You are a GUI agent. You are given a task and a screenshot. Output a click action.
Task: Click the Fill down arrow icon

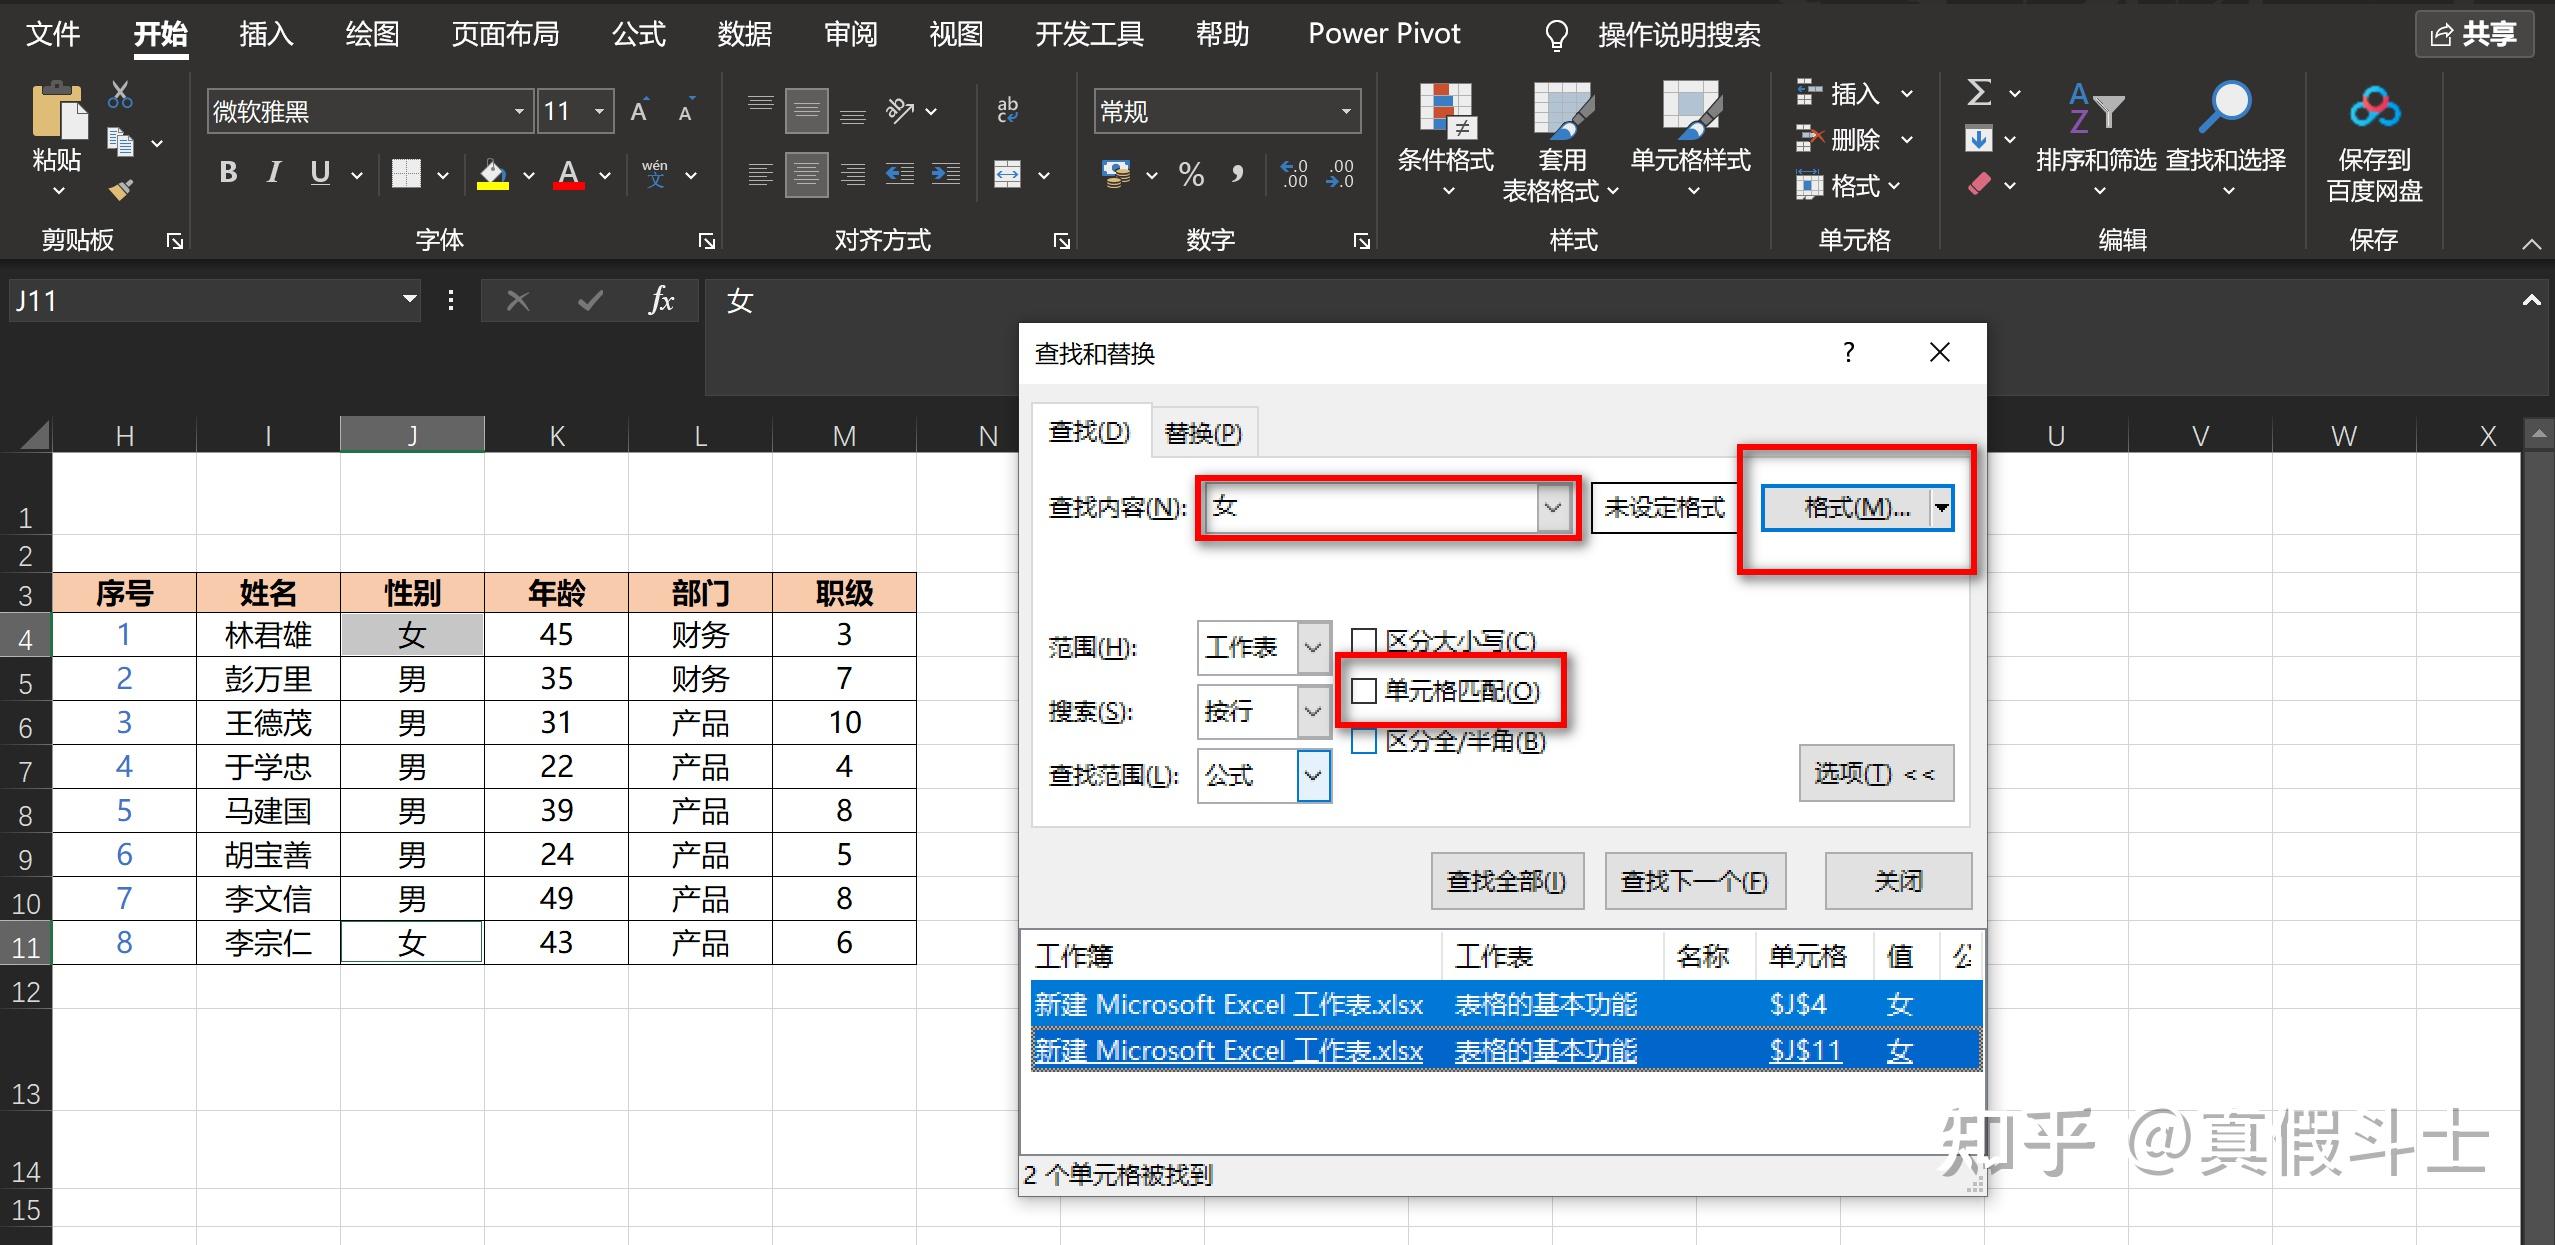pyautogui.click(x=1978, y=139)
